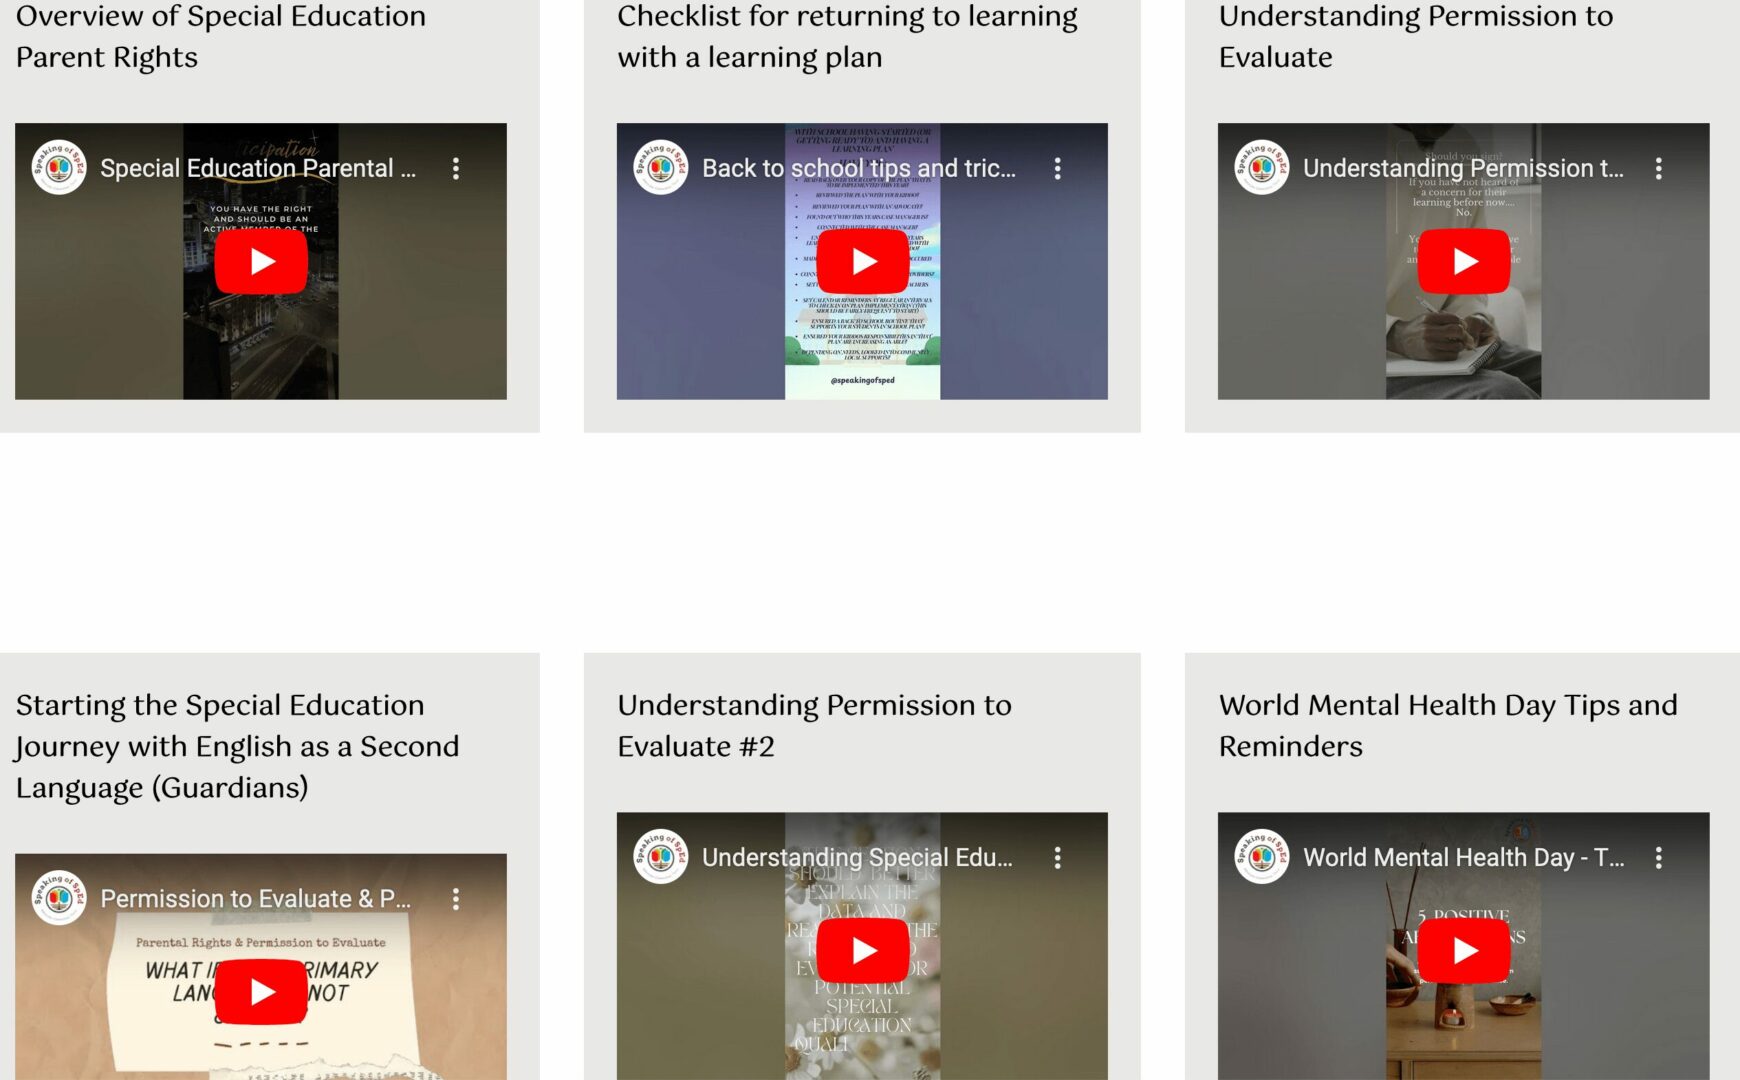Click channel avatar on Special Education Parental video
Image resolution: width=1740 pixels, height=1080 pixels.
59,167
